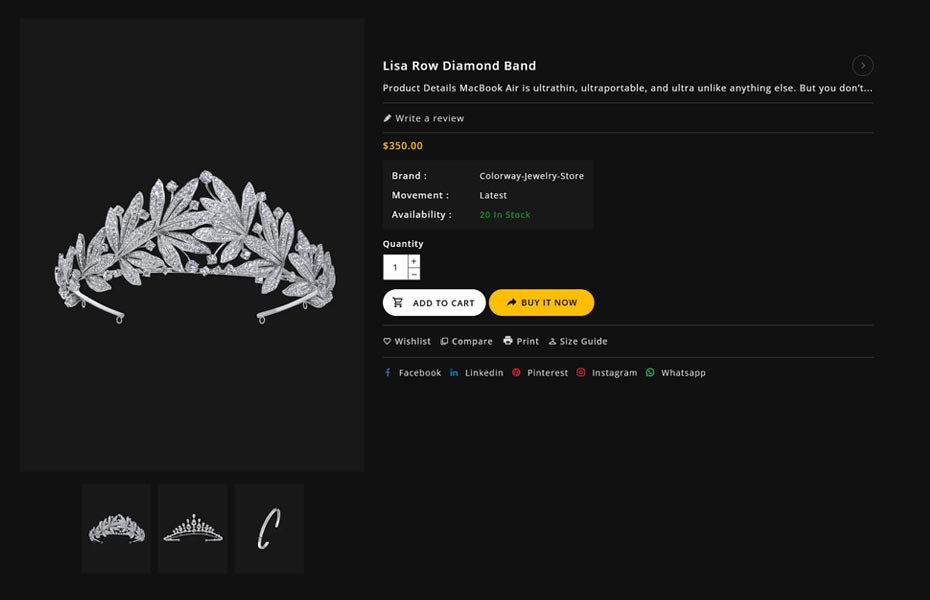Select the leaf tiara thumbnail

point(117,528)
